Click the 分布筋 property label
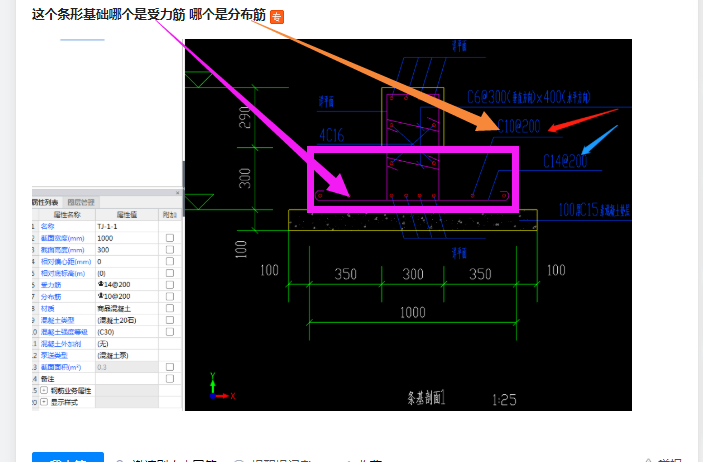Screen dimensions: 703x462 point(51,296)
